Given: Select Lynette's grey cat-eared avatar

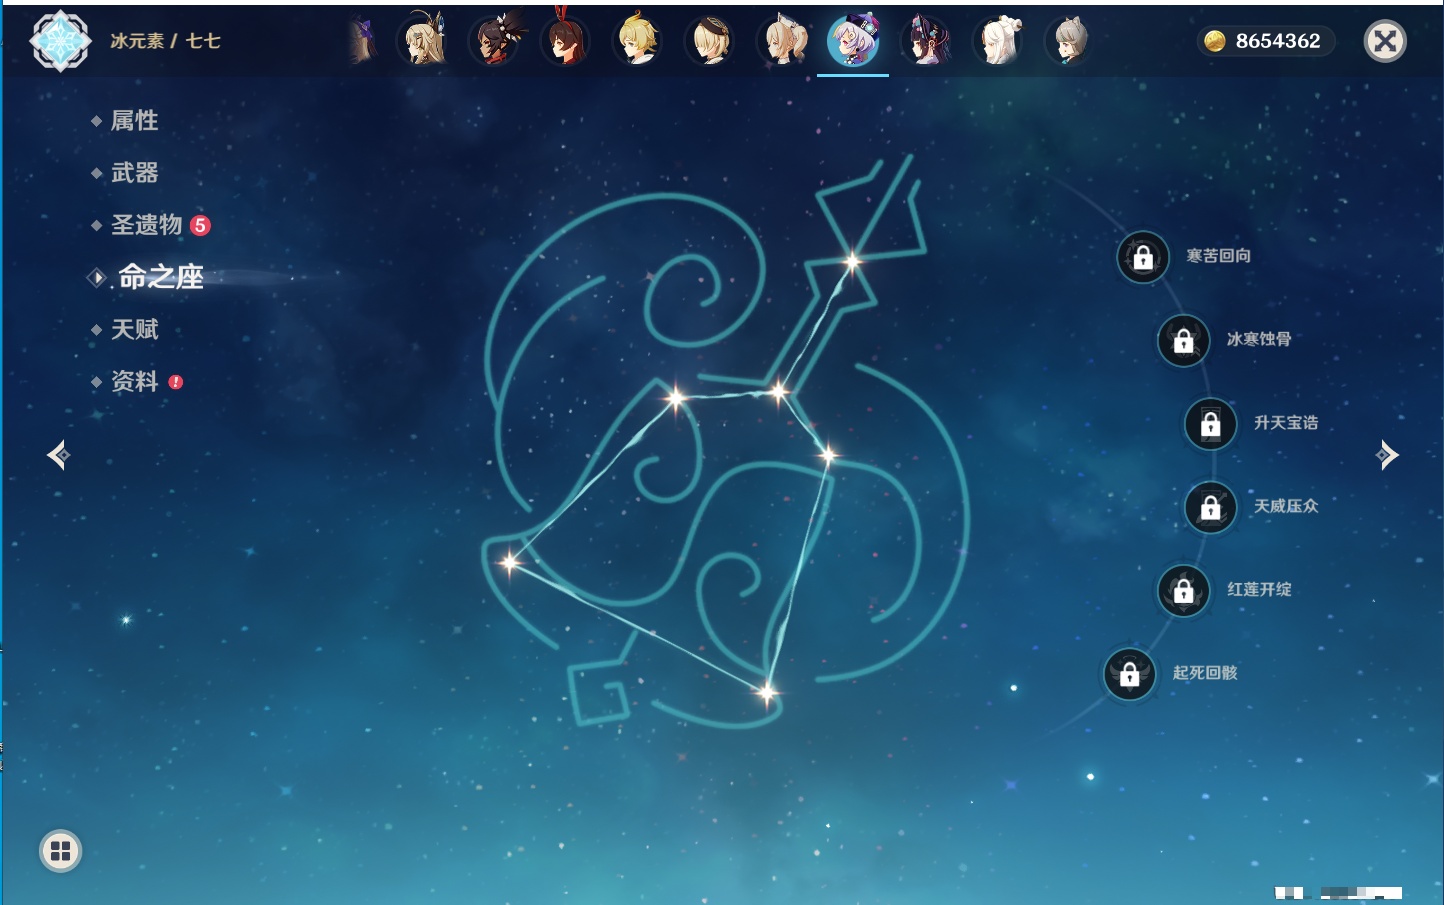Looking at the screenshot, I should point(1069,40).
